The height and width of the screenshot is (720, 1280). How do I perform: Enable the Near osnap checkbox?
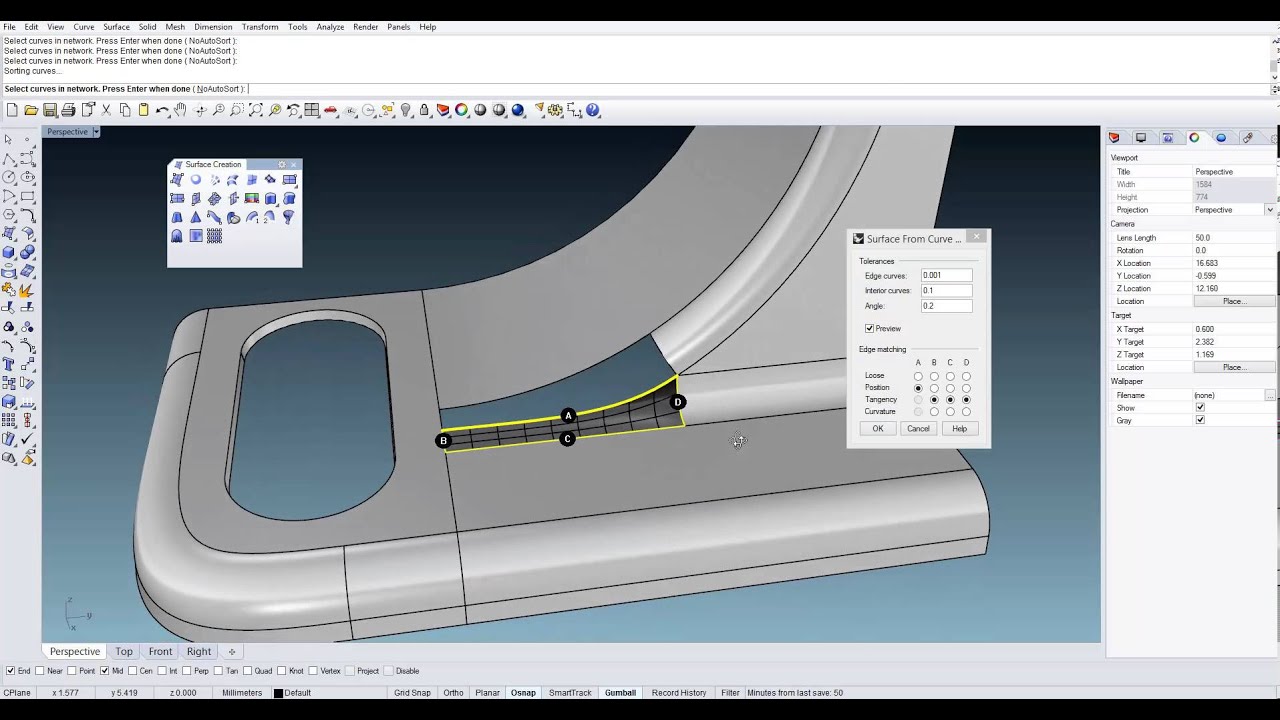(40, 671)
